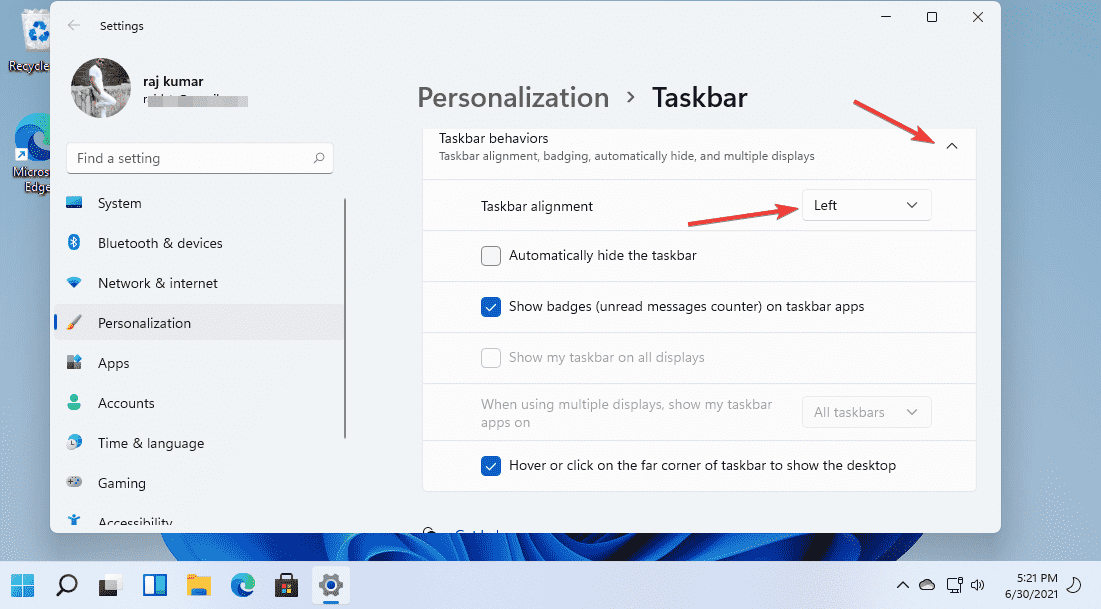
Task: Click the Taskbar behaviors header text
Action: tap(494, 138)
